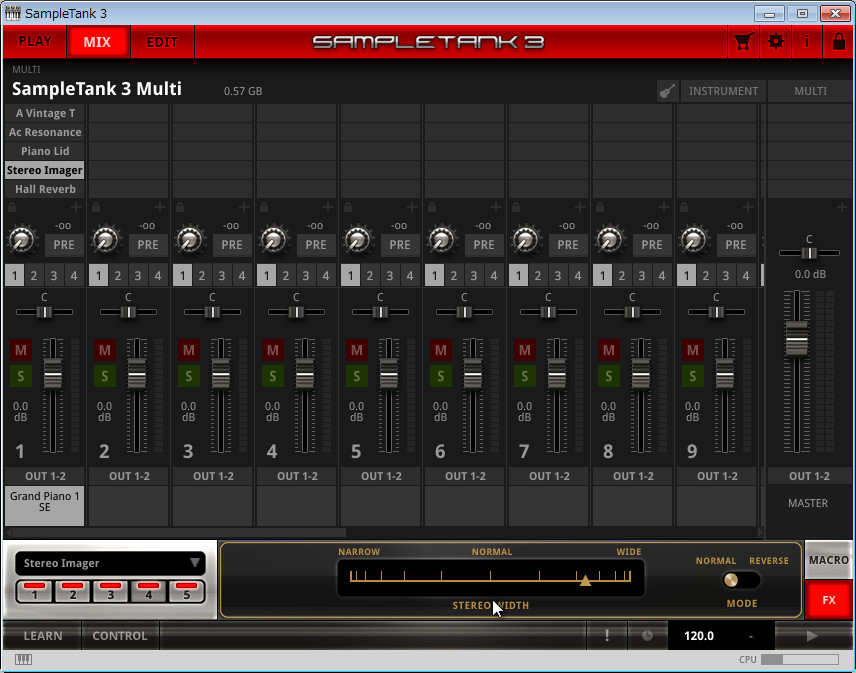Image resolution: width=856 pixels, height=673 pixels.
Task: Click the clock sync icon
Action: point(647,635)
